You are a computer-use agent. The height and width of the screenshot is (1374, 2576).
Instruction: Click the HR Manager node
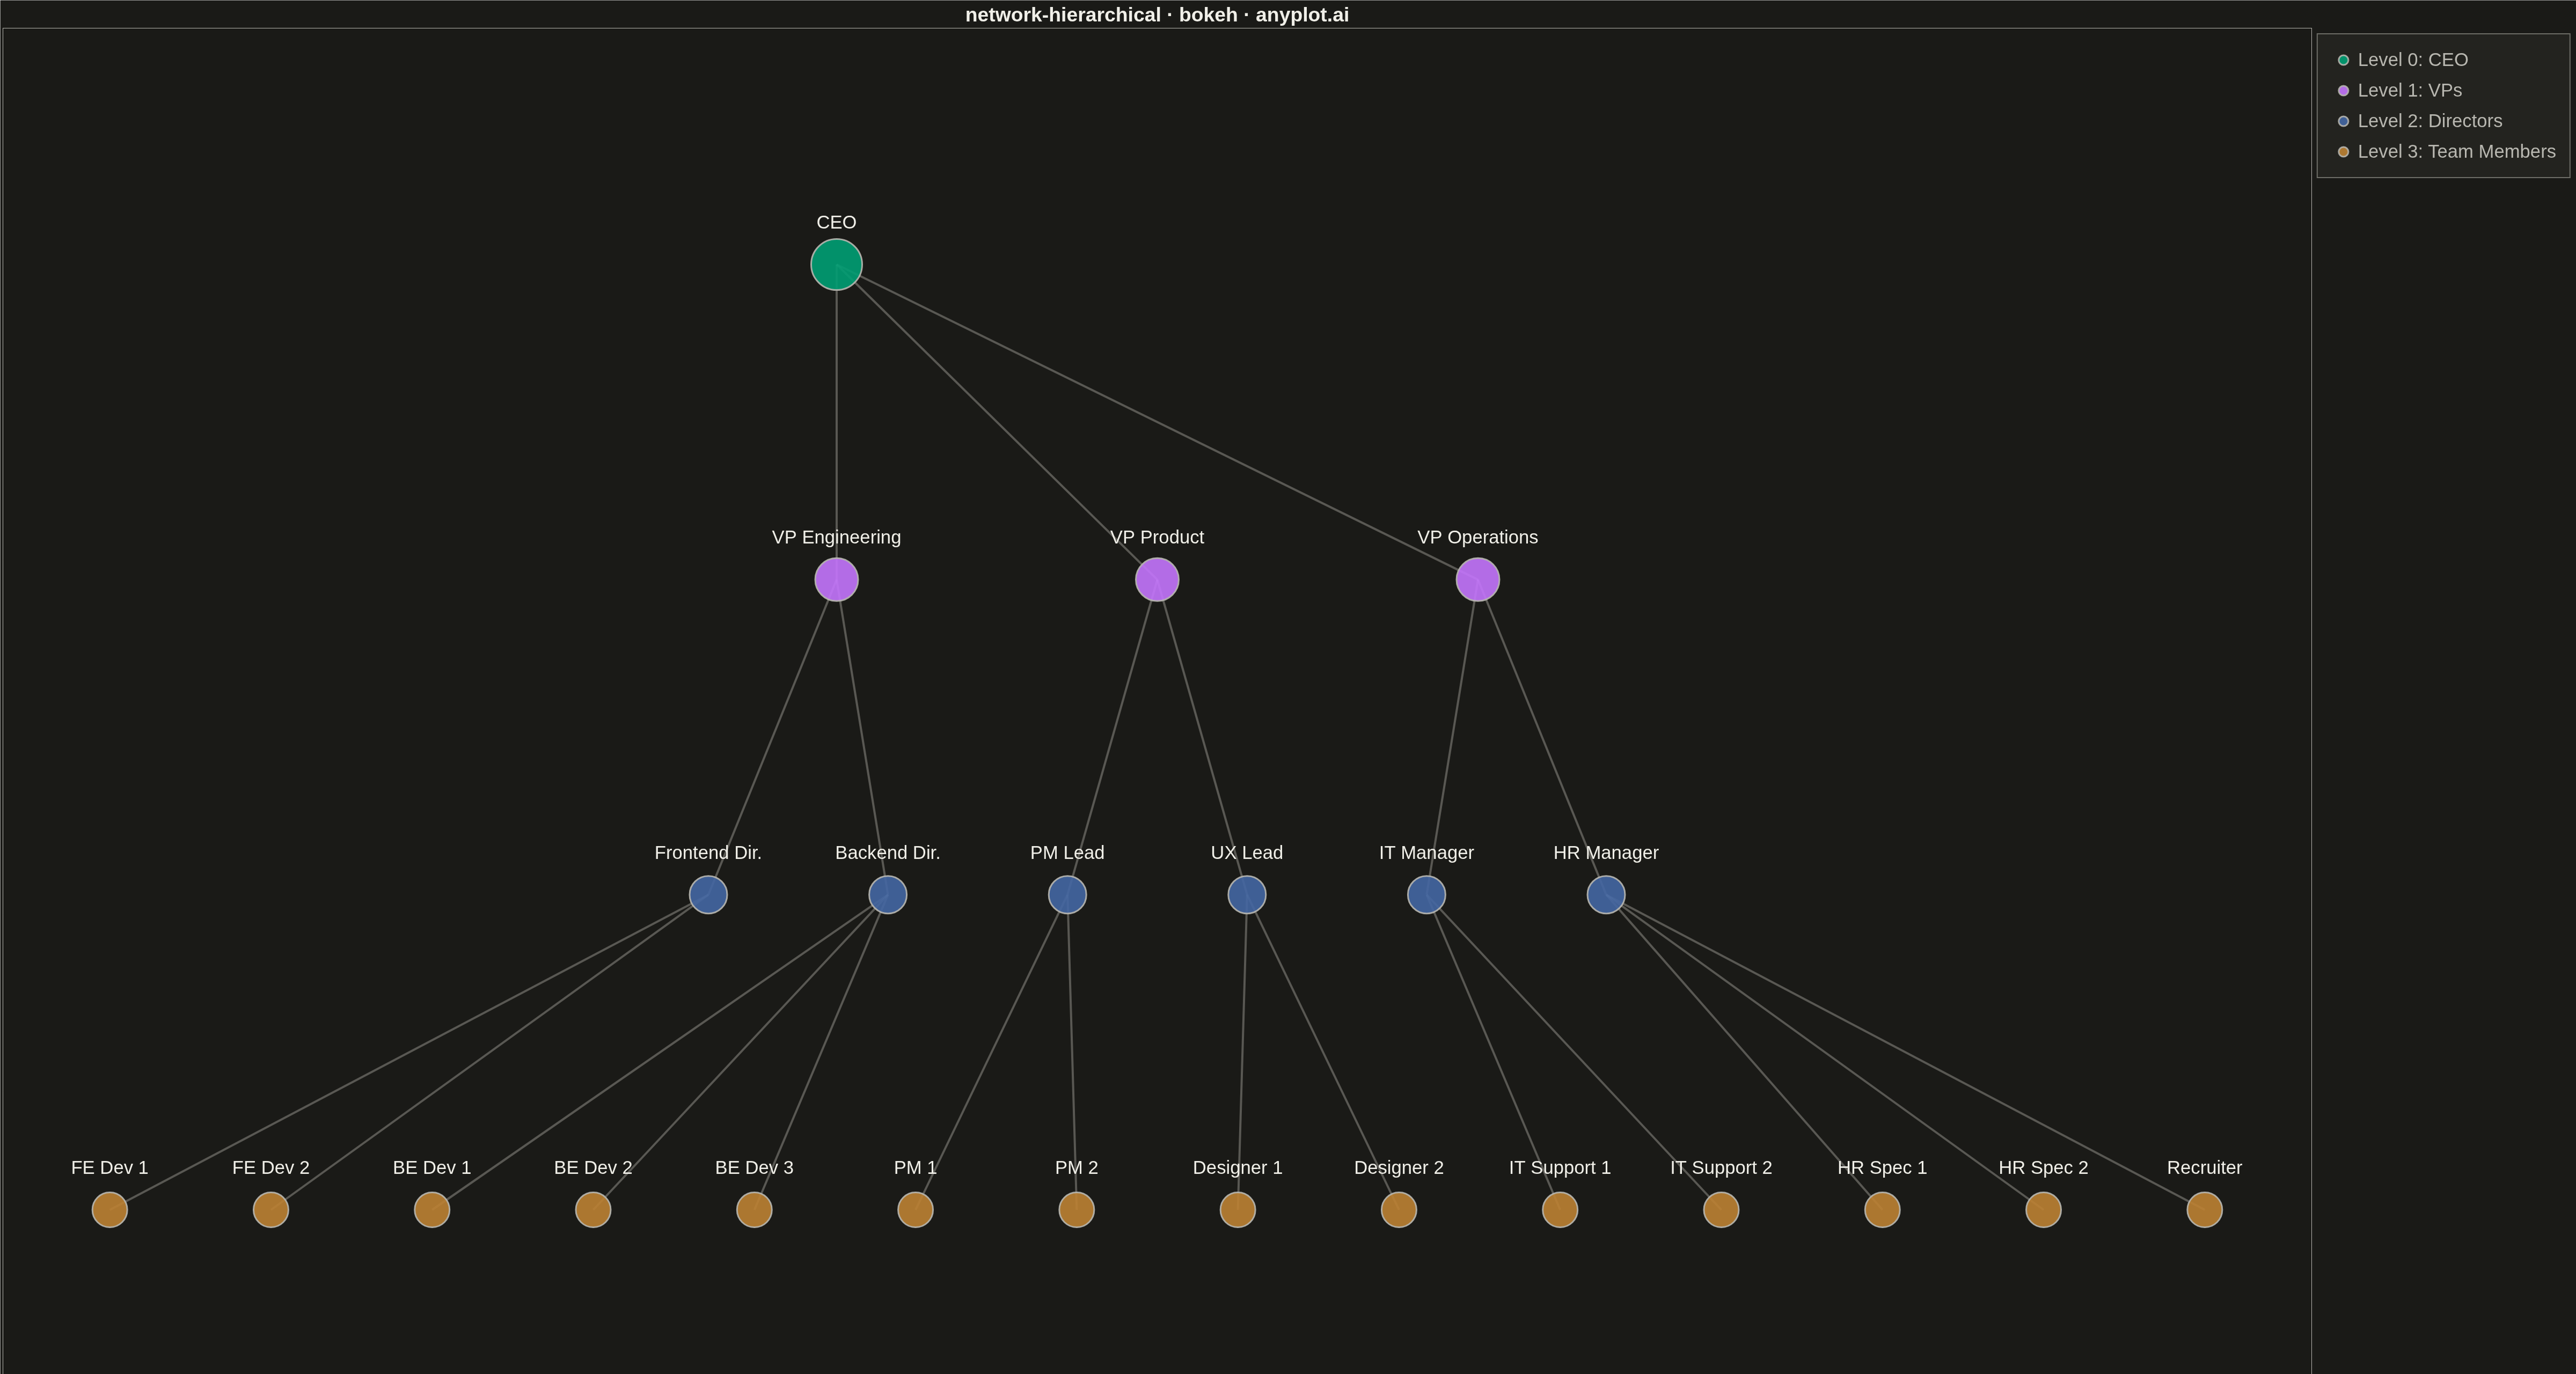coord(1605,895)
